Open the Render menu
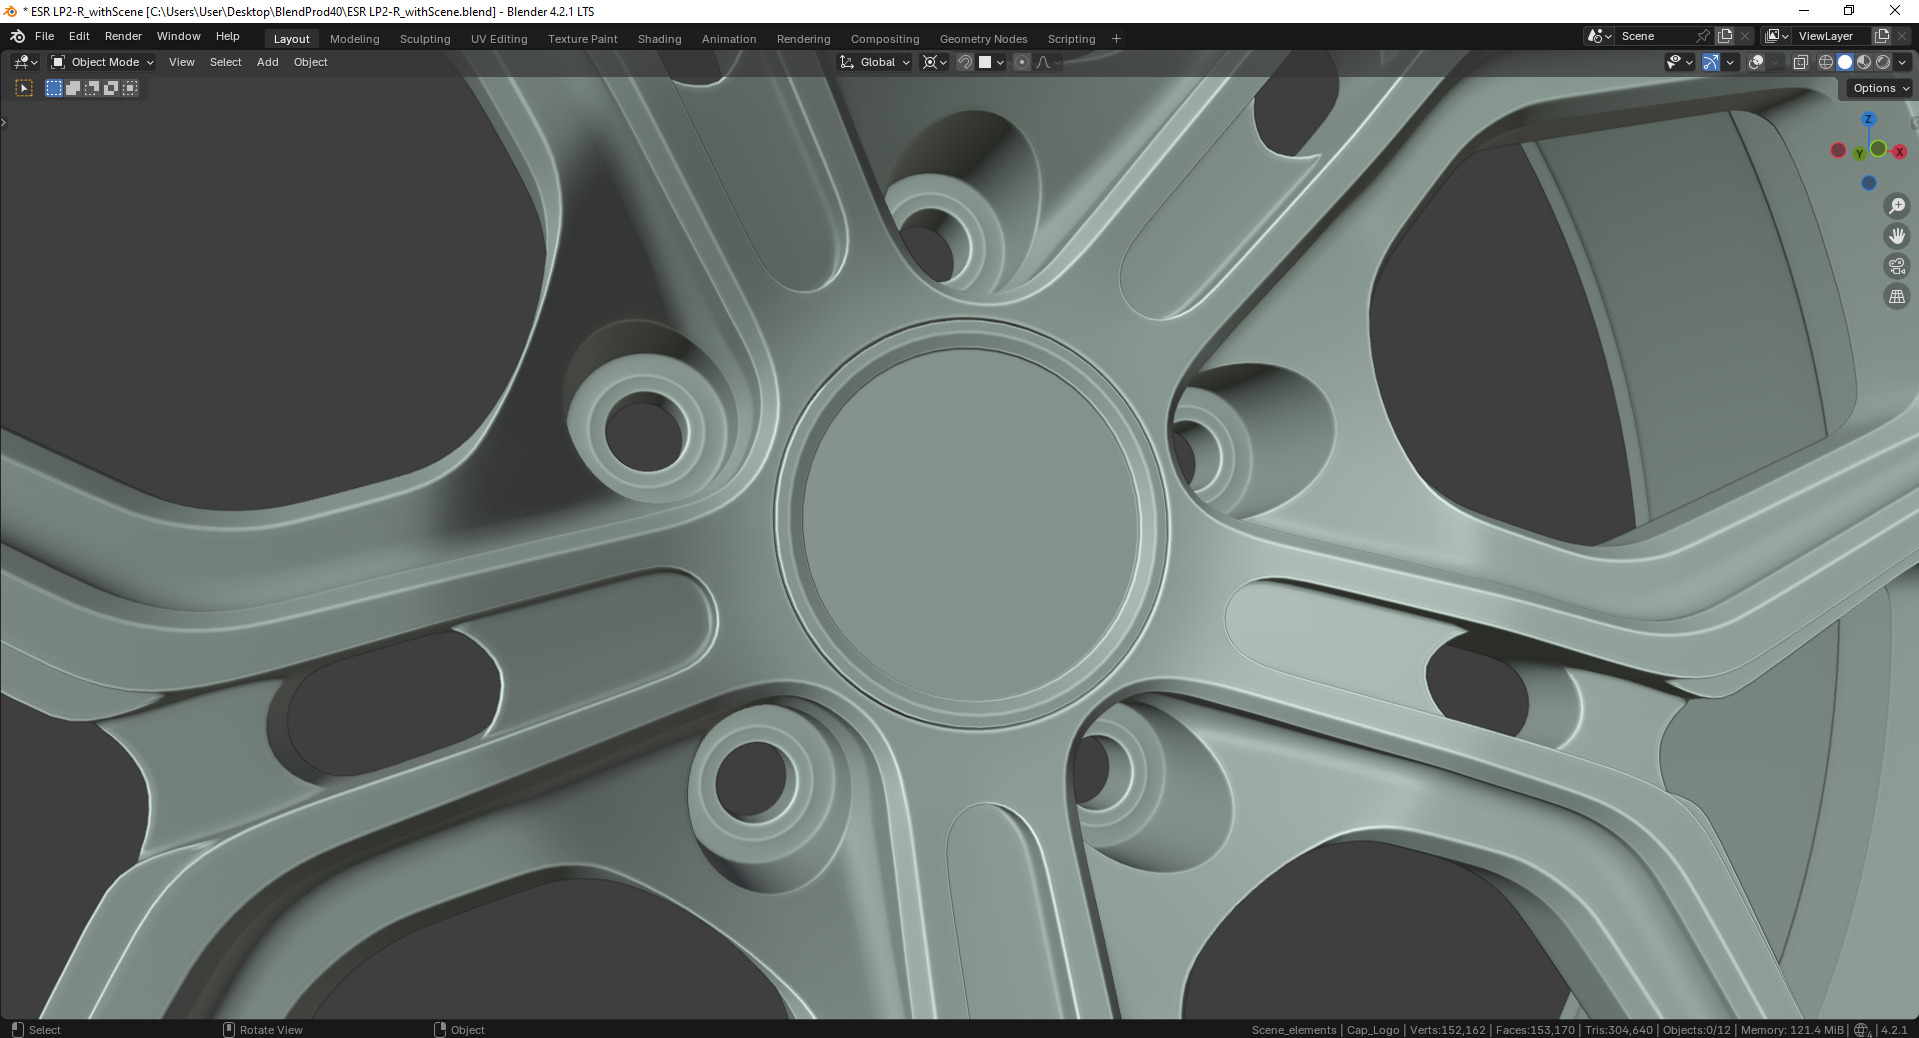The width and height of the screenshot is (1919, 1038). point(123,36)
